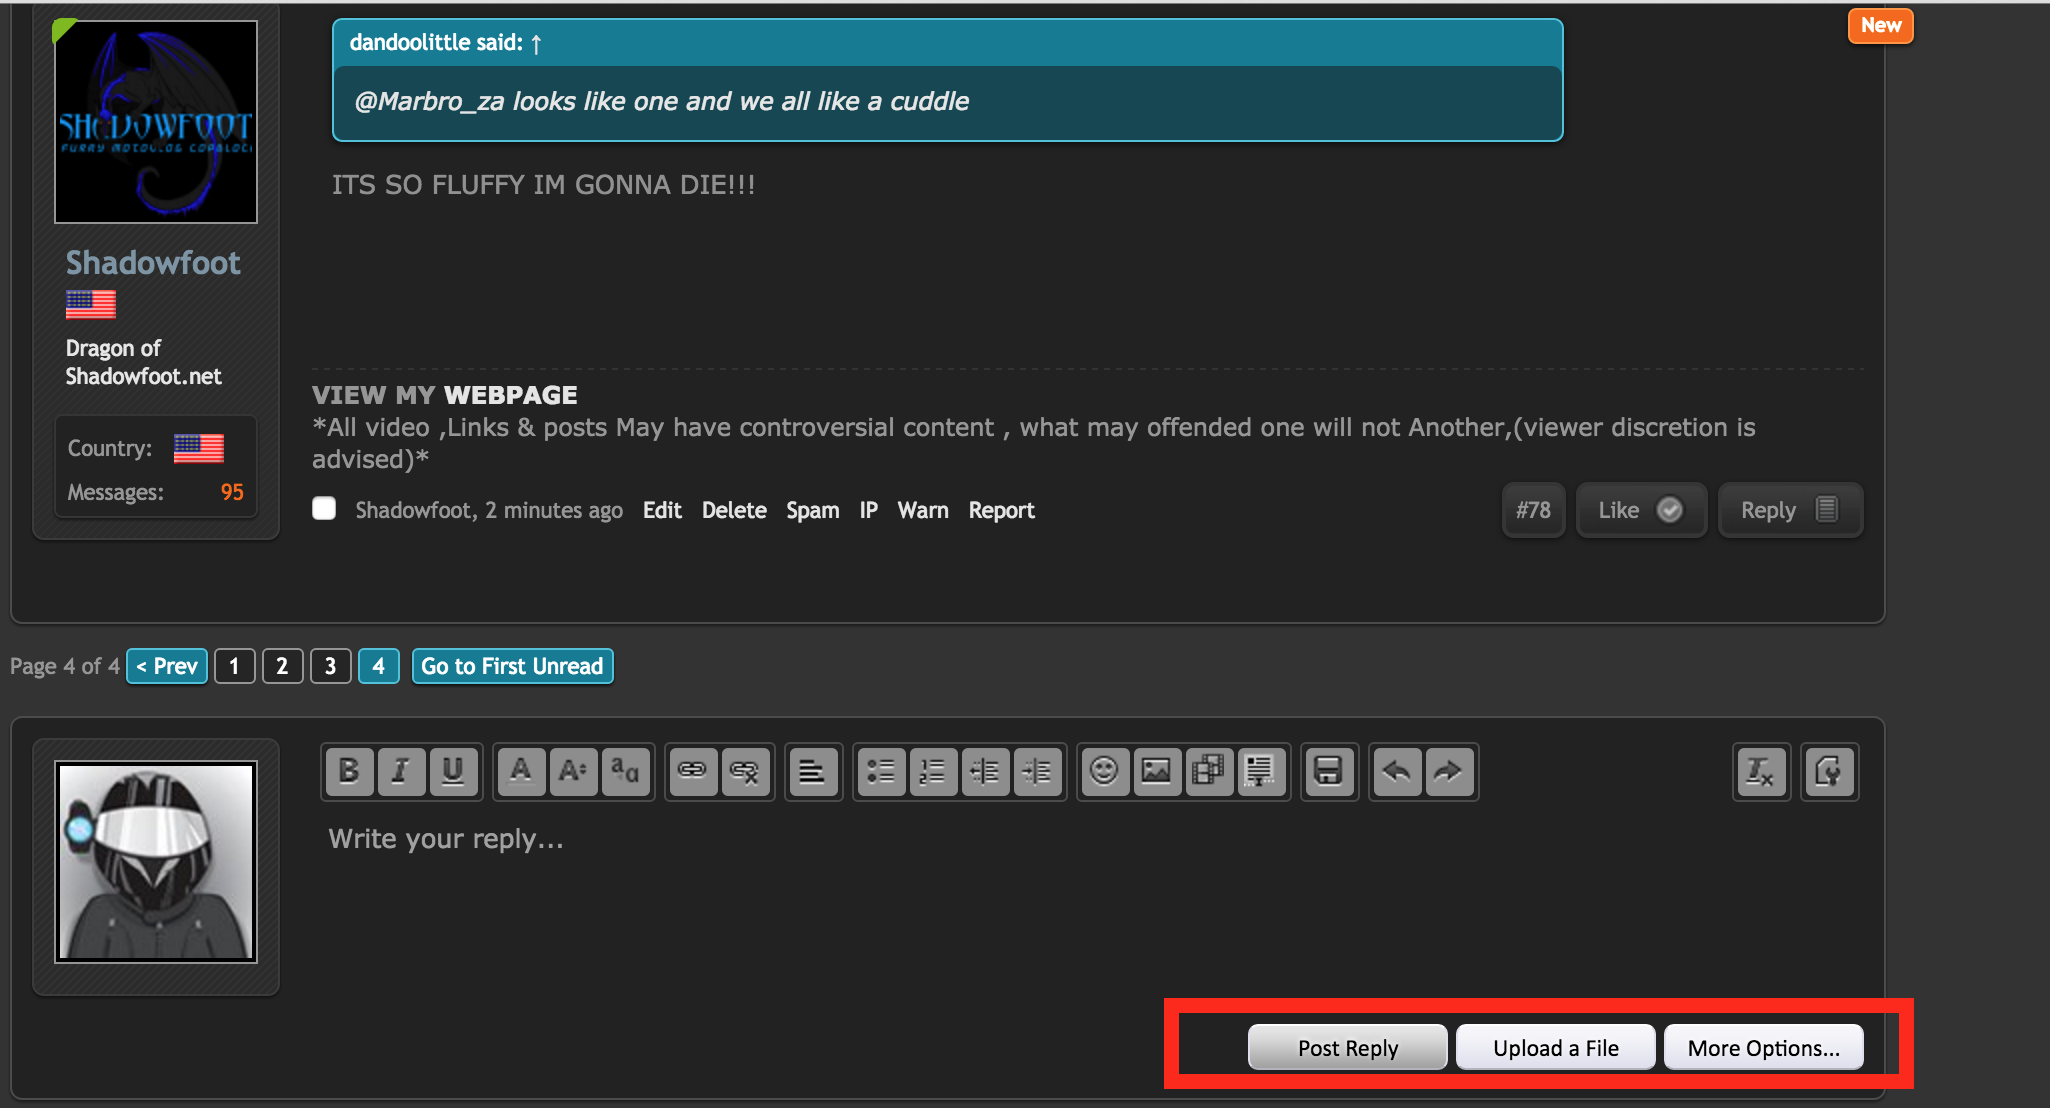
Task: Click the user avatar thumbnail
Action: coord(153,862)
